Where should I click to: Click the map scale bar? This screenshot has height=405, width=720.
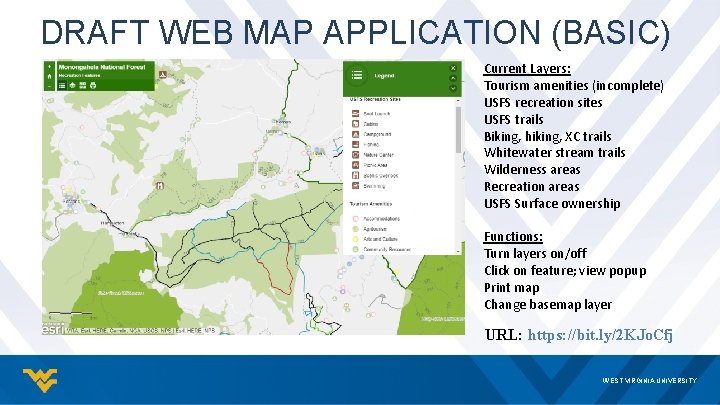tap(71, 314)
